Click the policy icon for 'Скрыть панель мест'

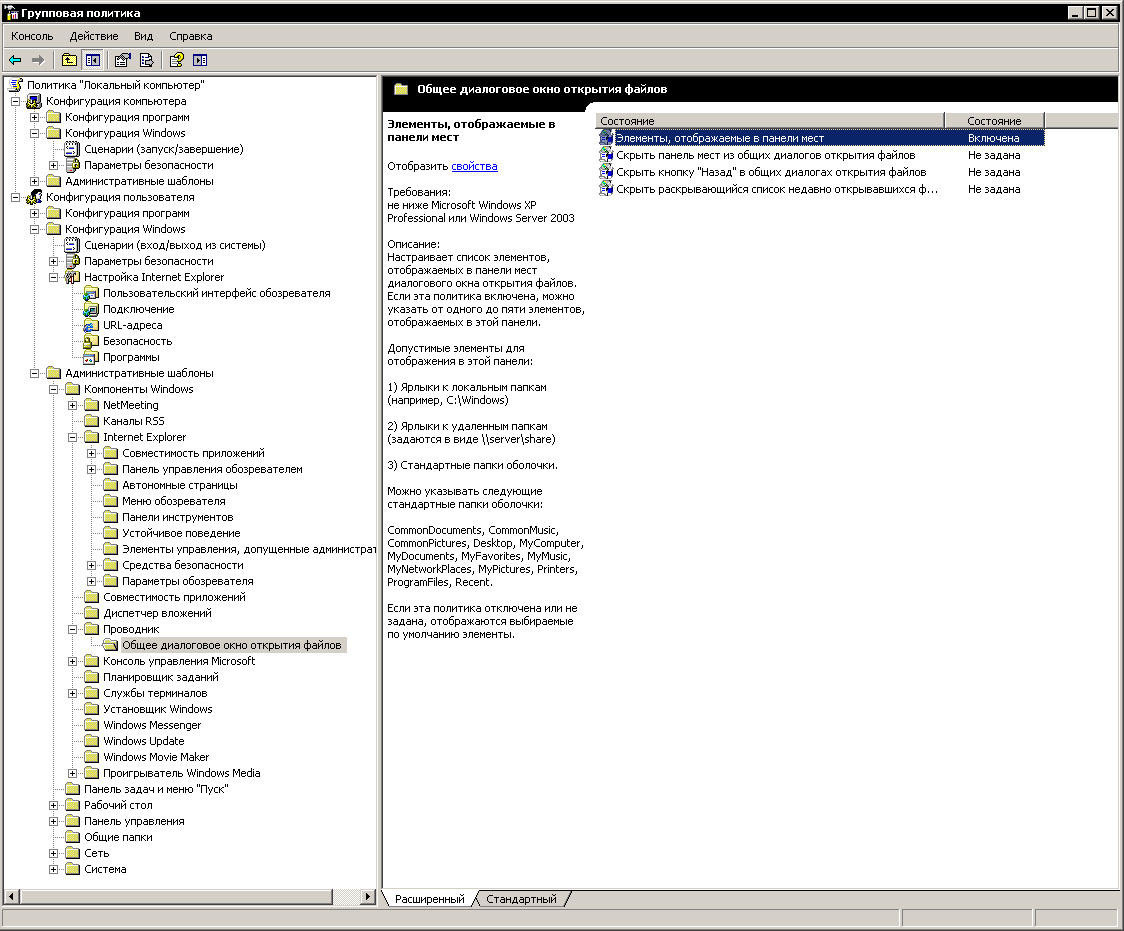[x=605, y=156]
